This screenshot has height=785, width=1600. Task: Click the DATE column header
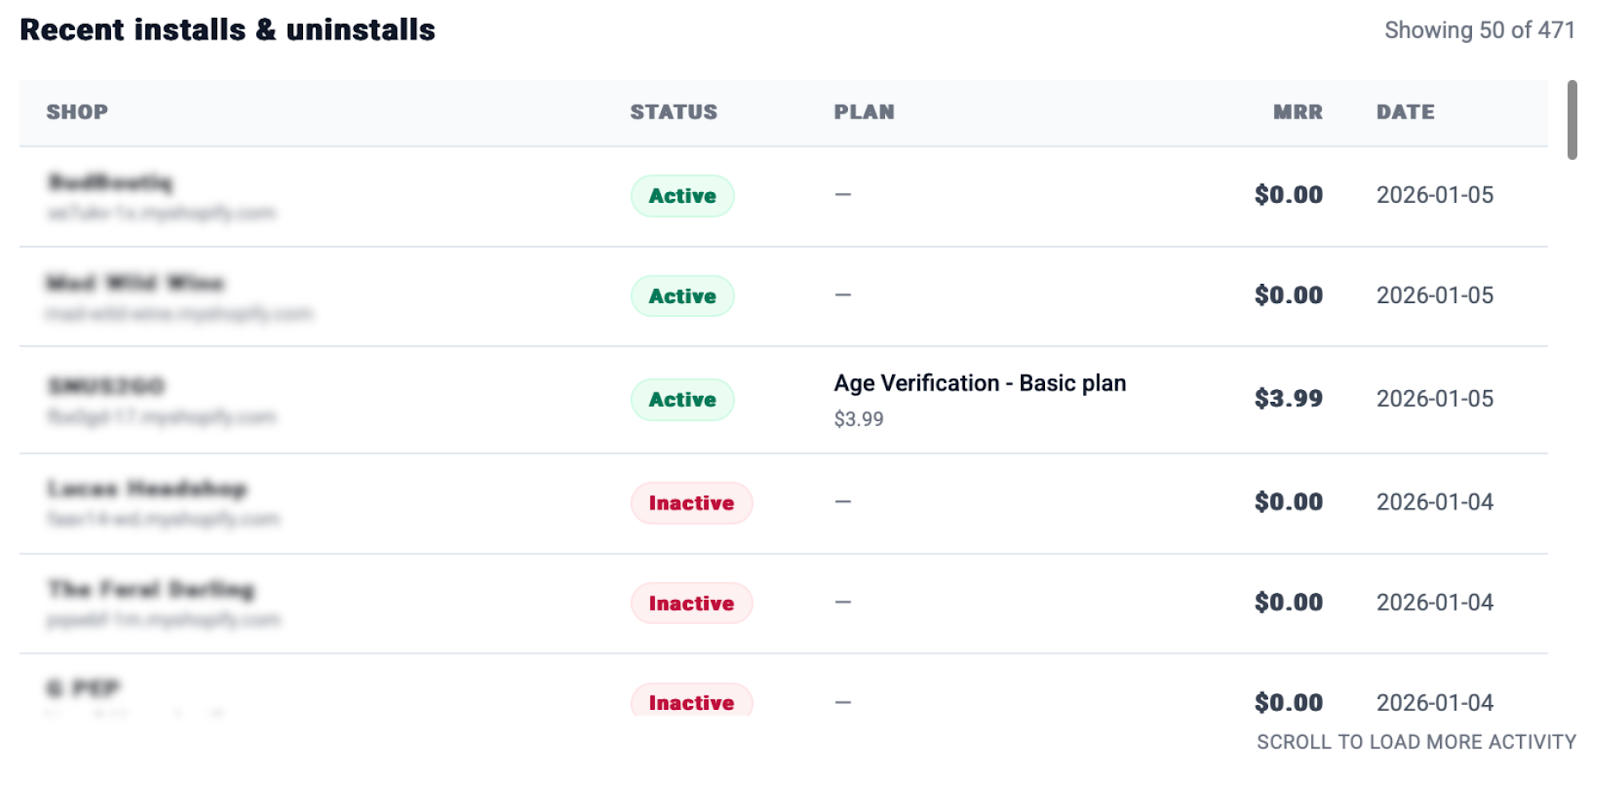[1405, 112]
